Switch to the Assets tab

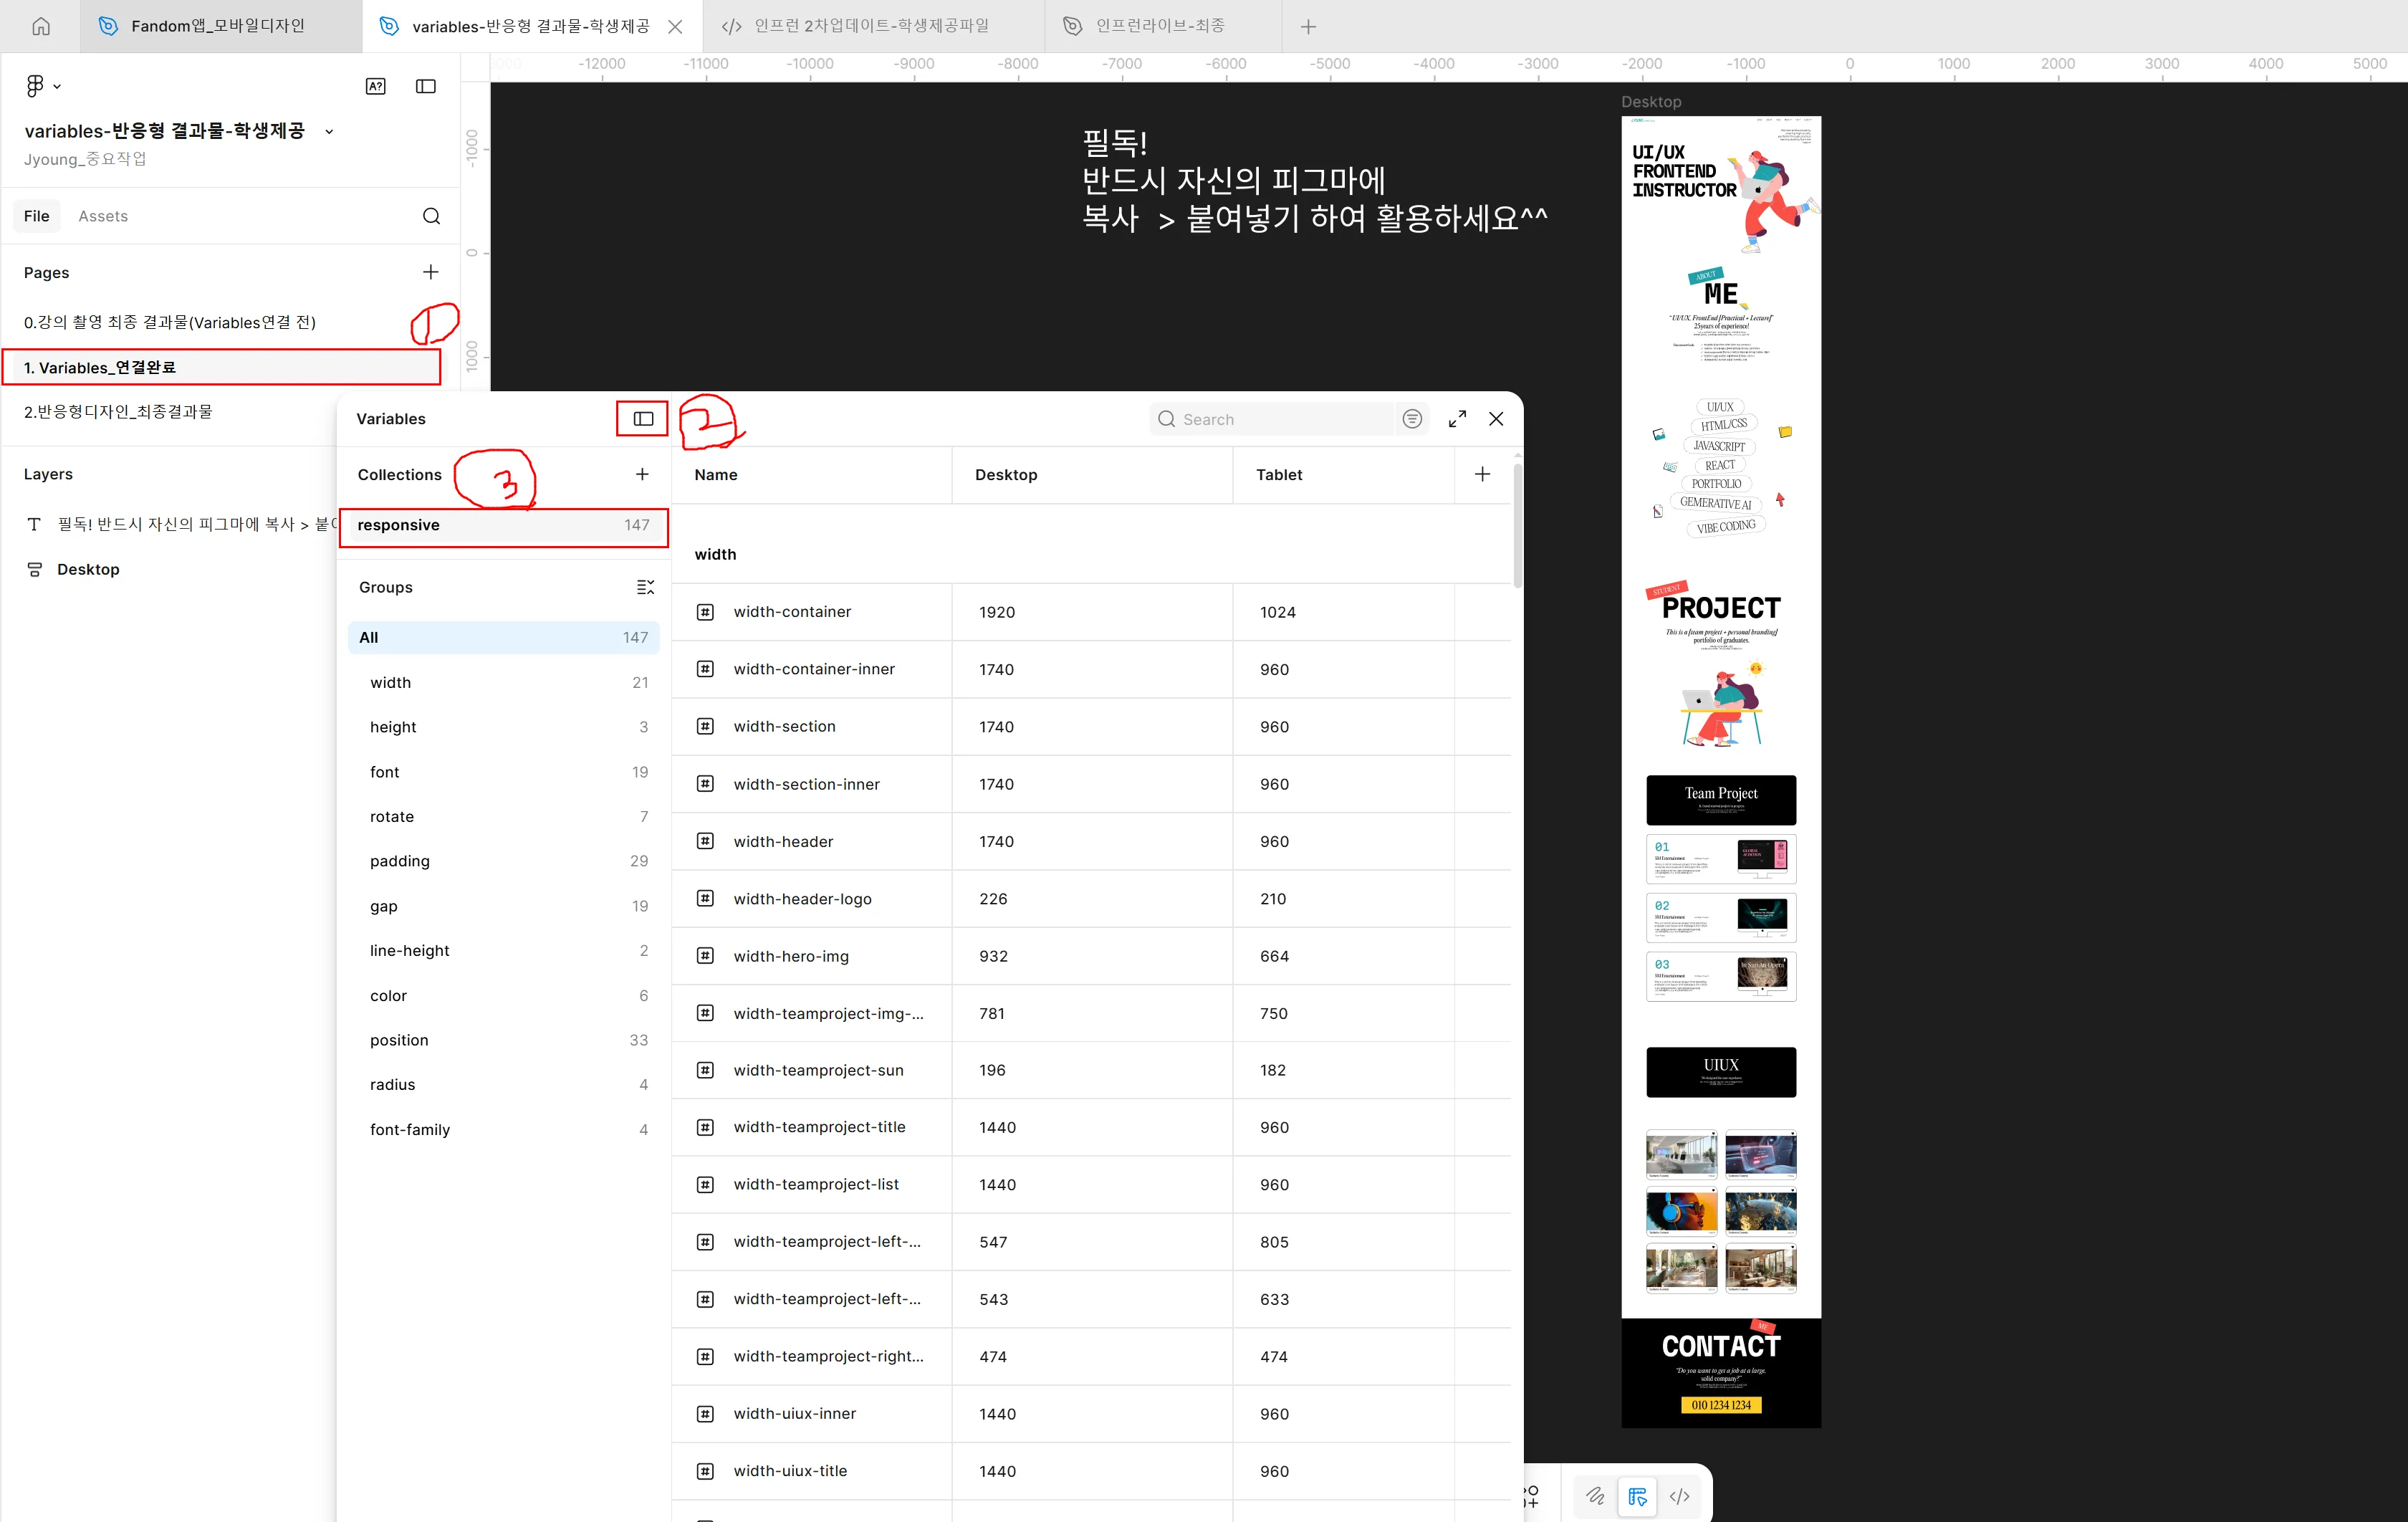point(103,215)
